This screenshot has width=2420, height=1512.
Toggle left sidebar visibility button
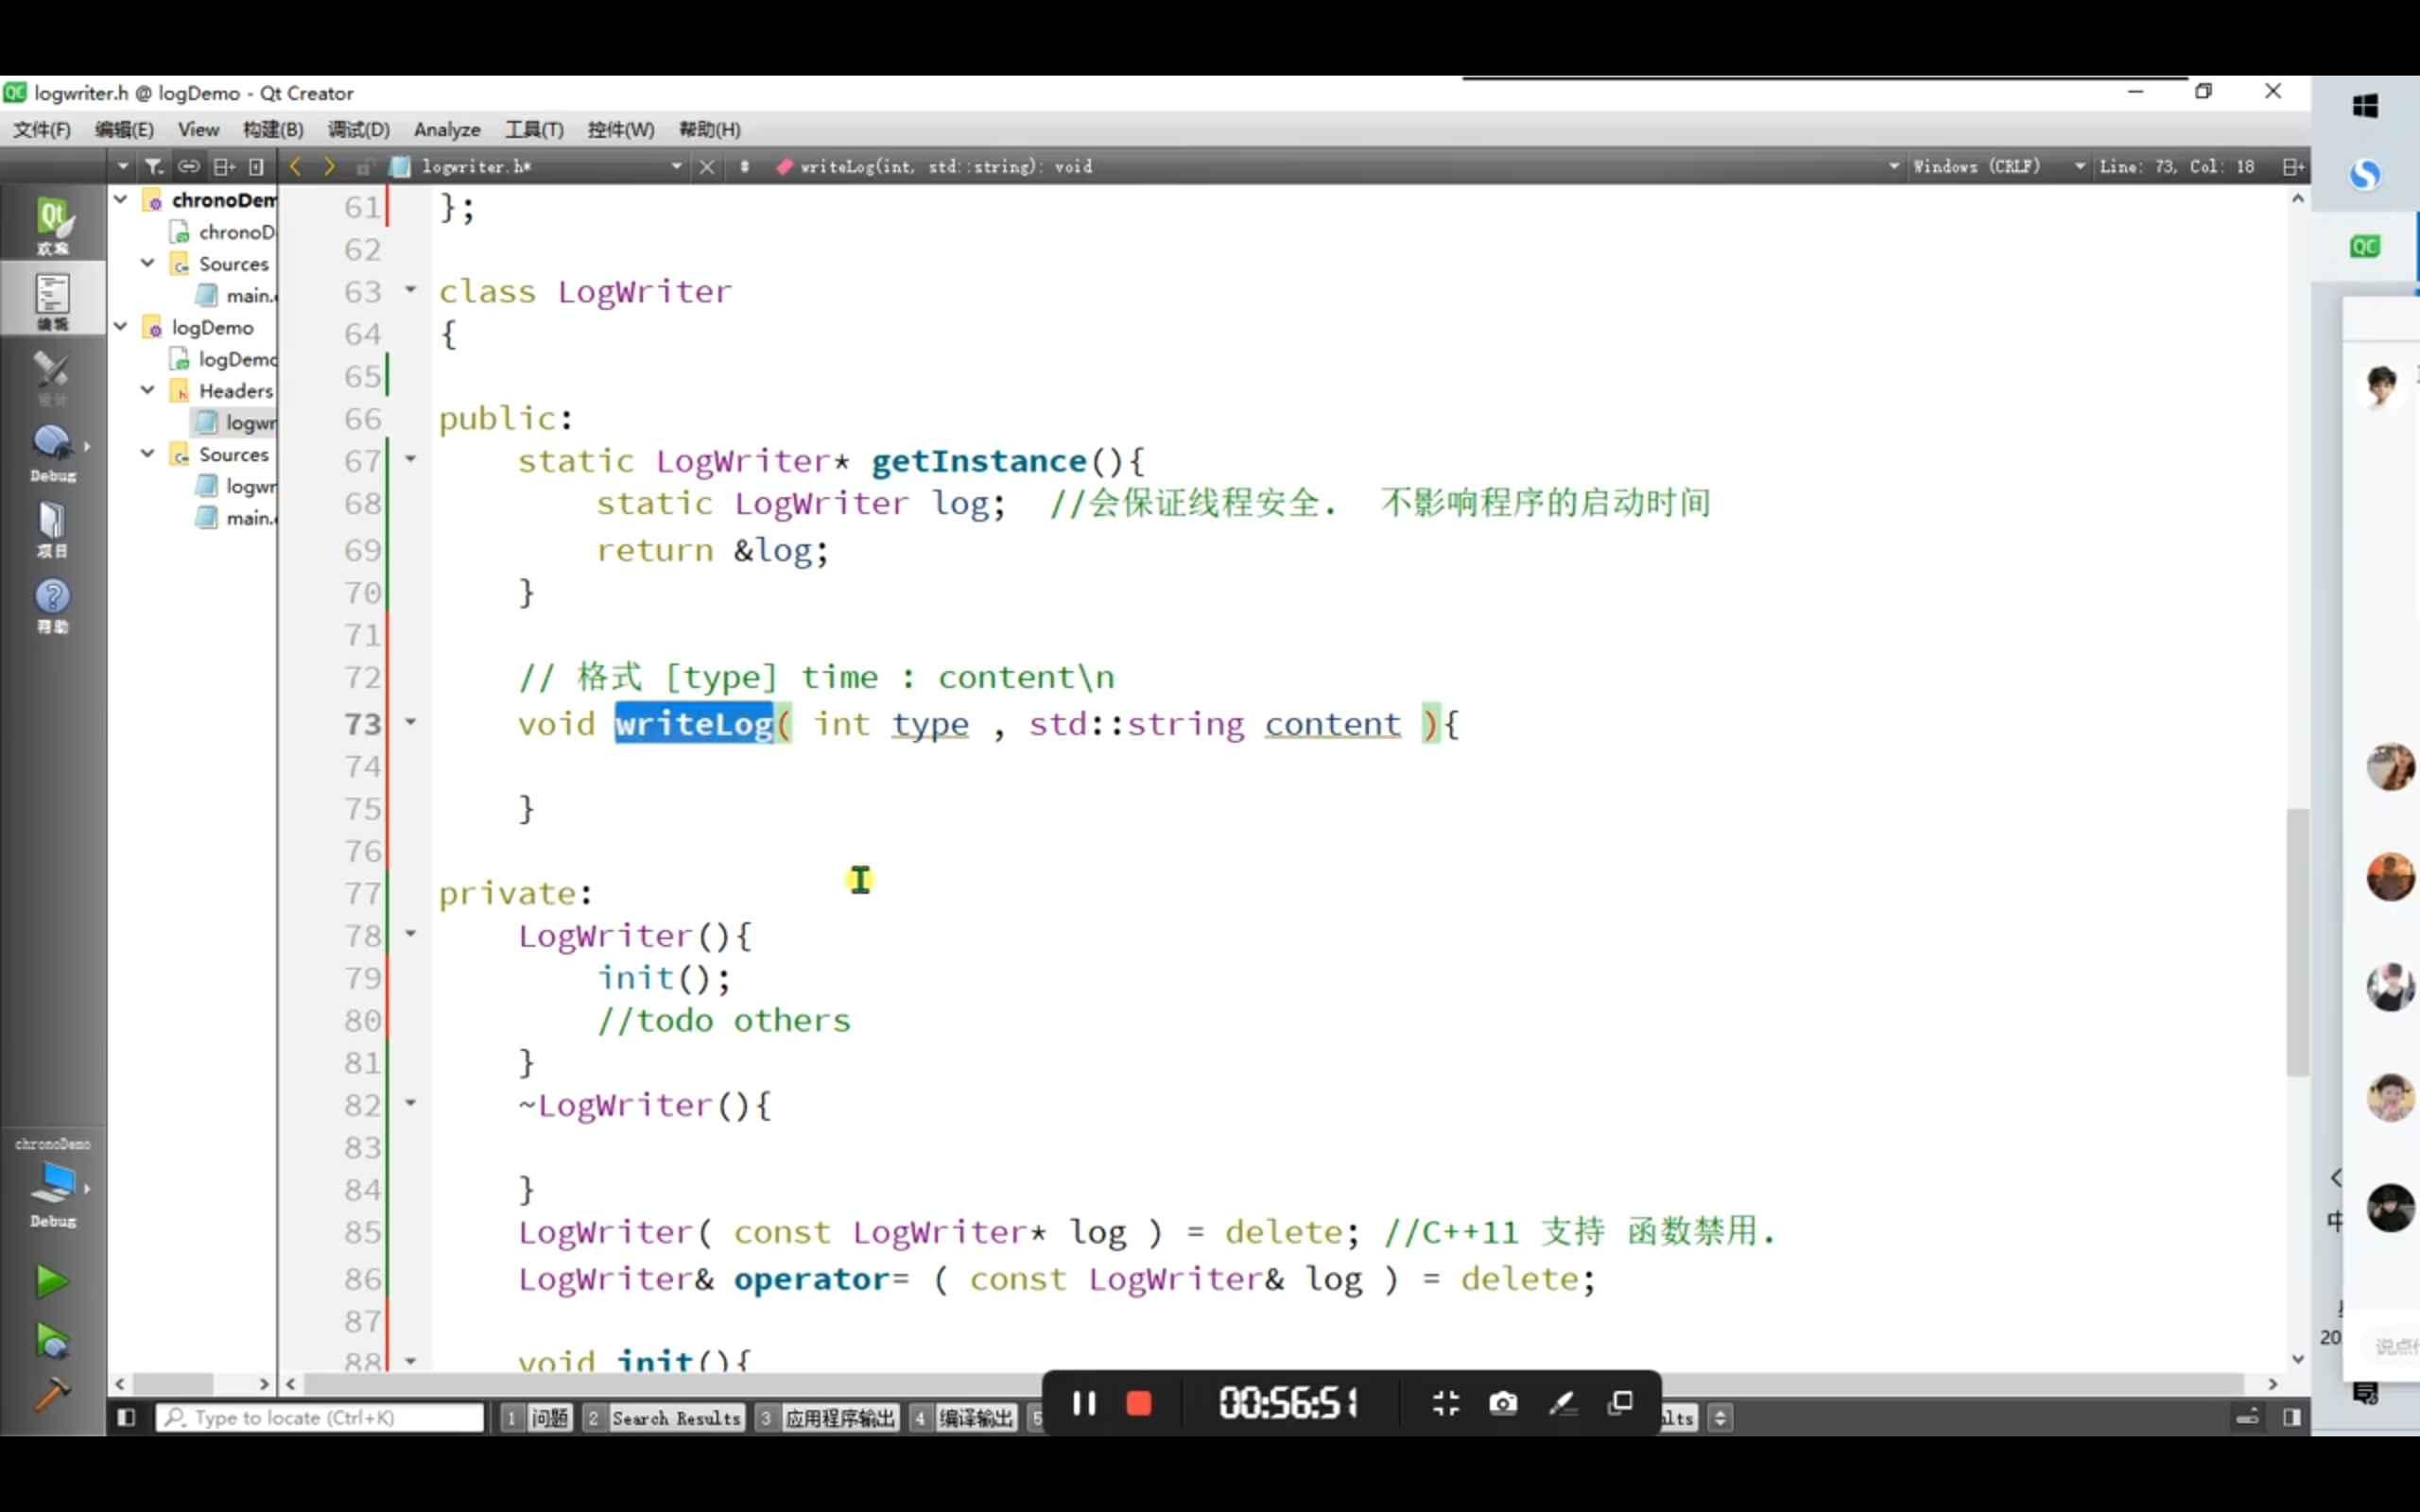point(126,1417)
